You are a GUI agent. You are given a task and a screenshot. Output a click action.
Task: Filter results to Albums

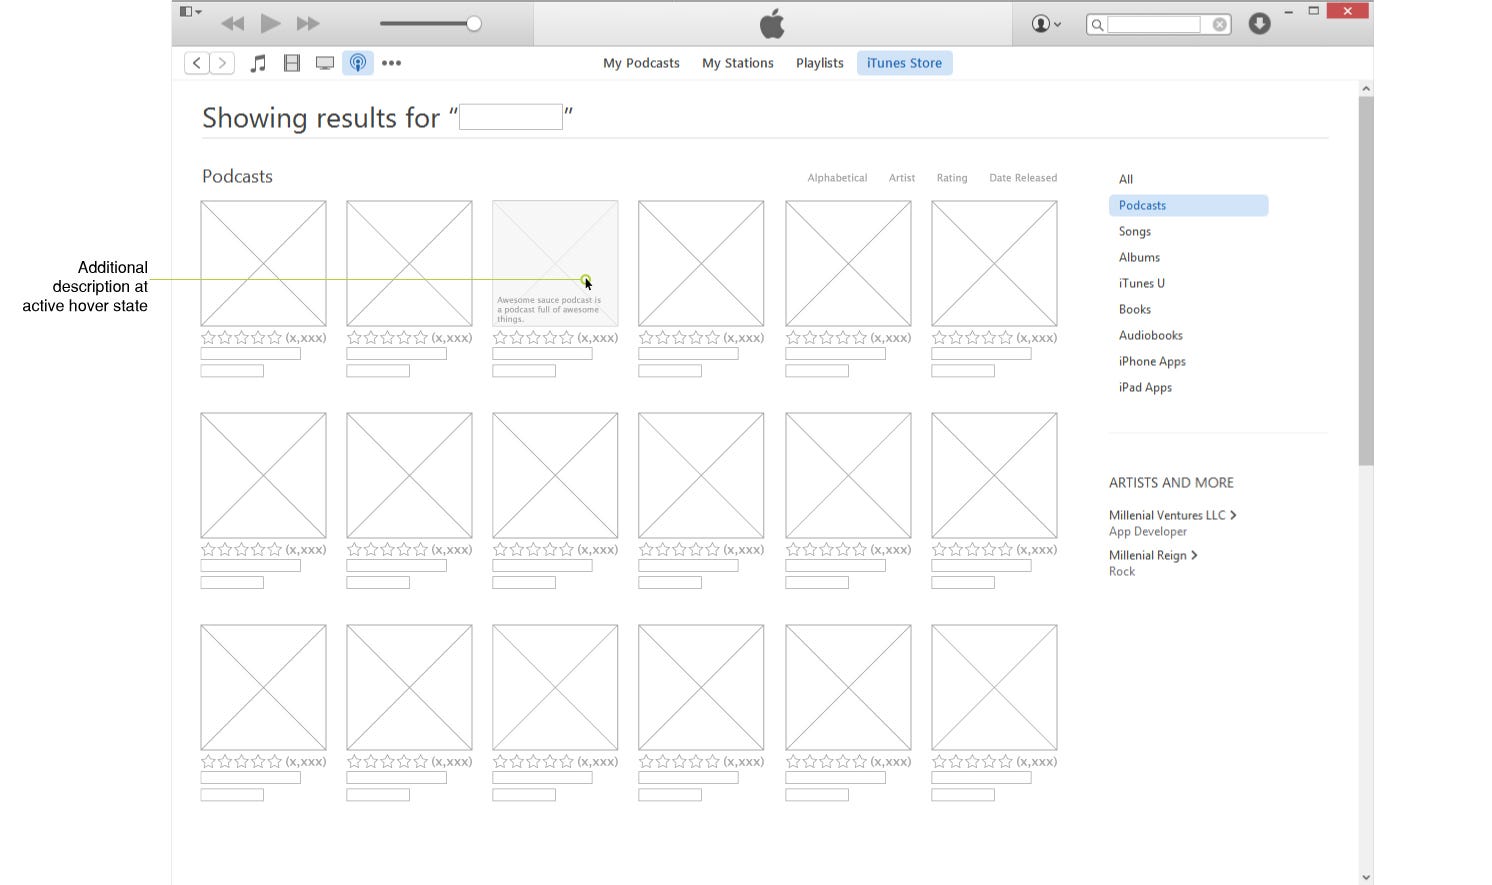click(x=1139, y=257)
